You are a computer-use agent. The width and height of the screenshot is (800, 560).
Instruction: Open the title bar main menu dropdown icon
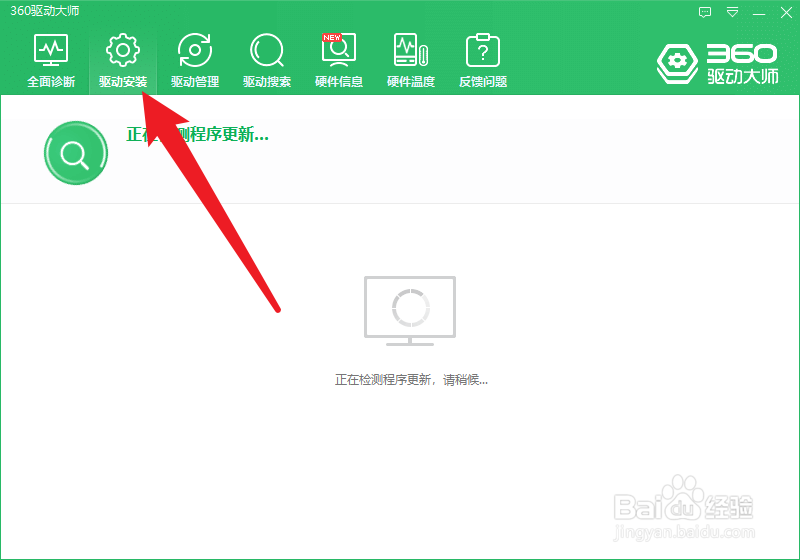click(732, 12)
